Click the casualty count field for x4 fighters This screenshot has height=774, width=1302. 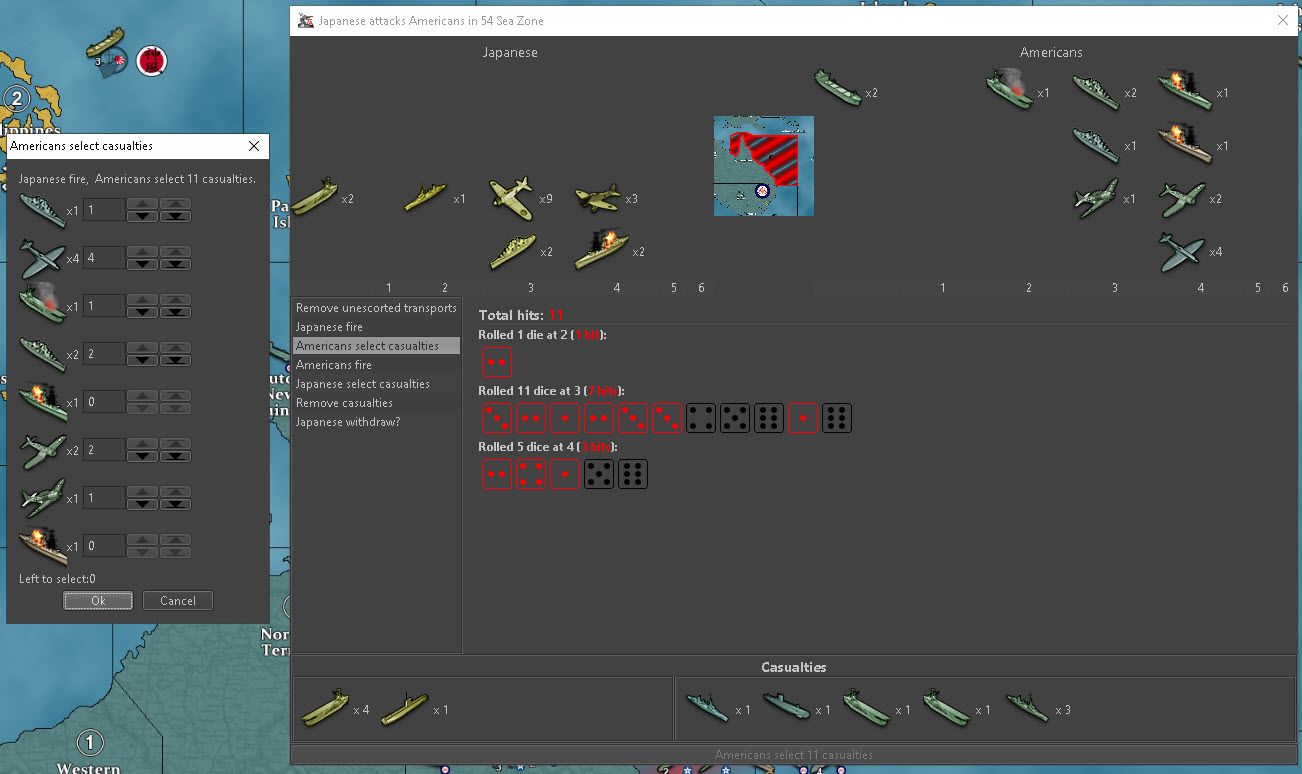coord(104,258)
